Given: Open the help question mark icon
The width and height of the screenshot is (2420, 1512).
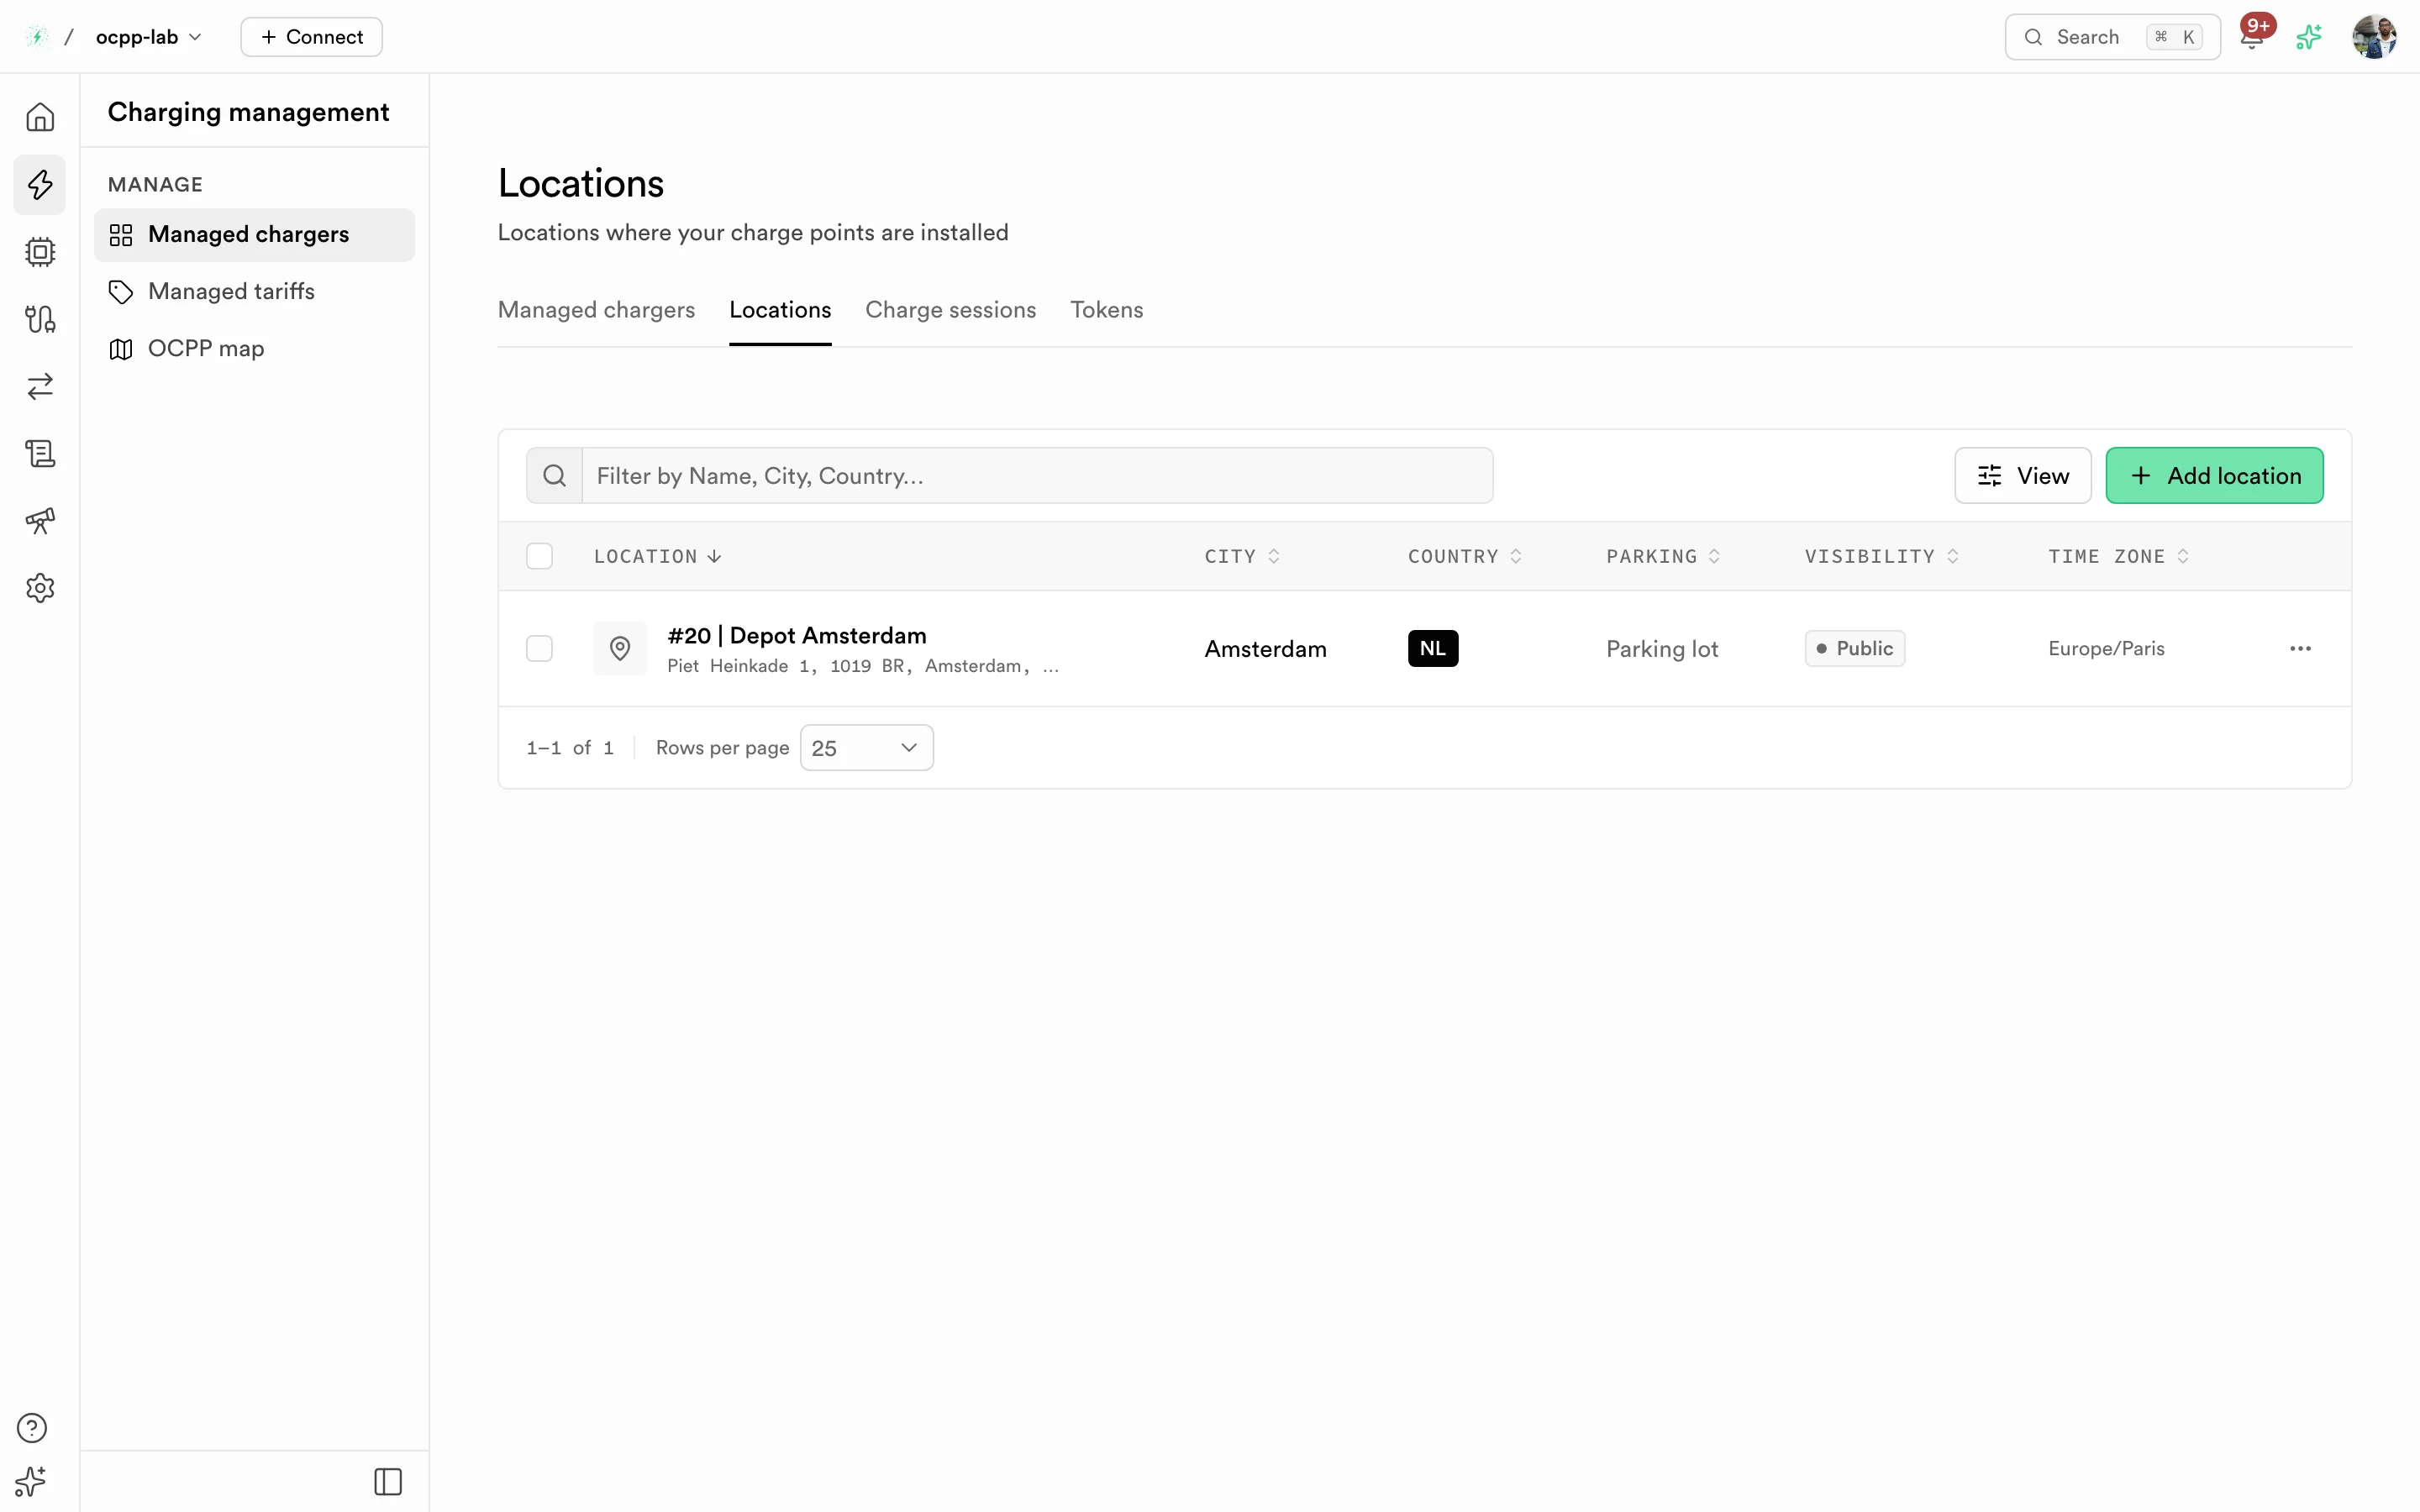Looking at the screenshot, I should (x=32, y=1427).
